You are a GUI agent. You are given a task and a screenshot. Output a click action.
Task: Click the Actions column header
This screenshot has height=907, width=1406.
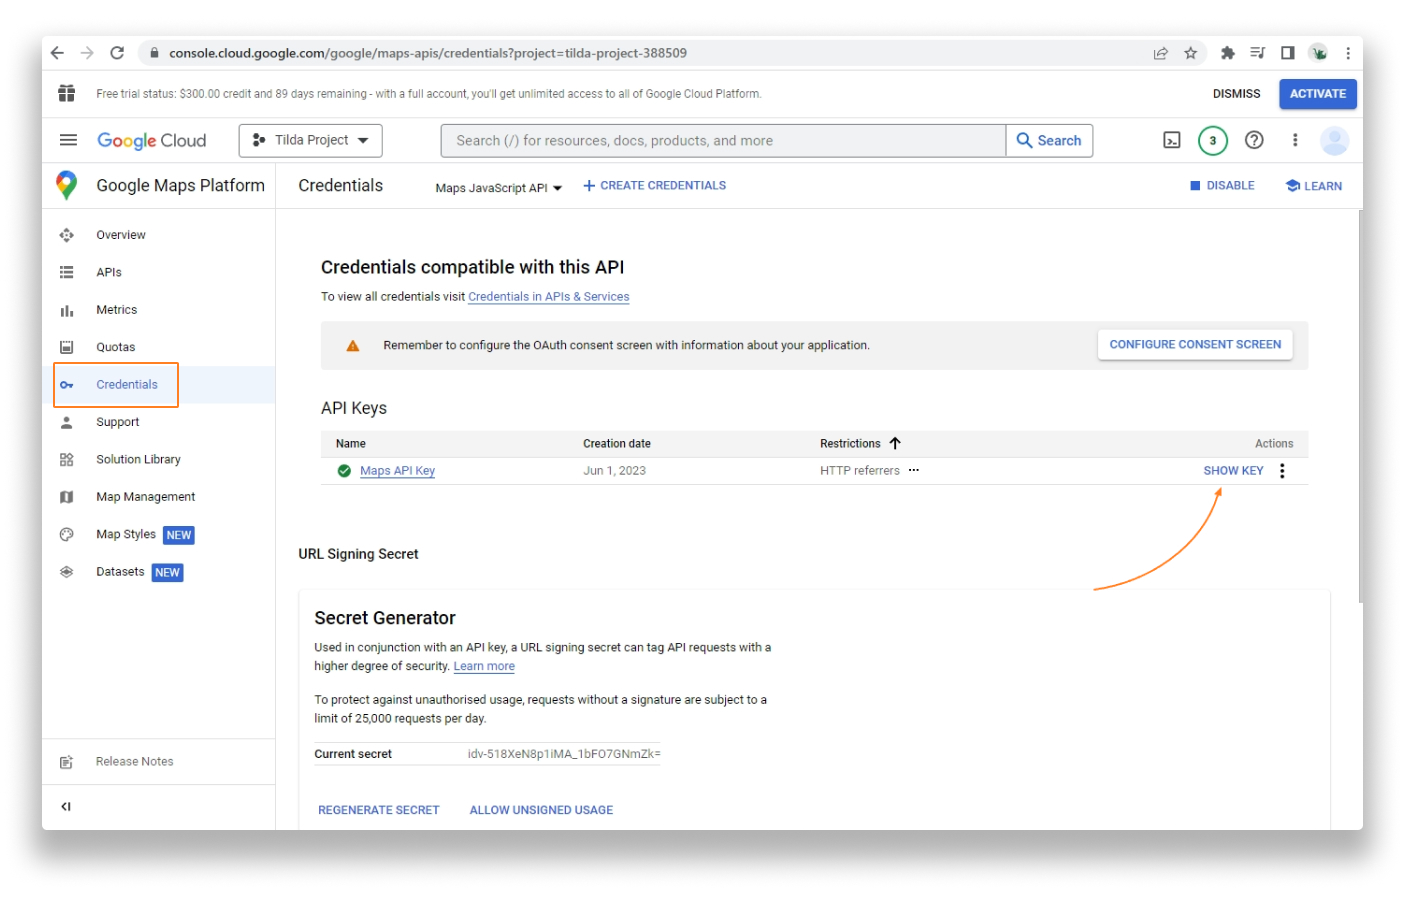click(x=1274, y=444)
